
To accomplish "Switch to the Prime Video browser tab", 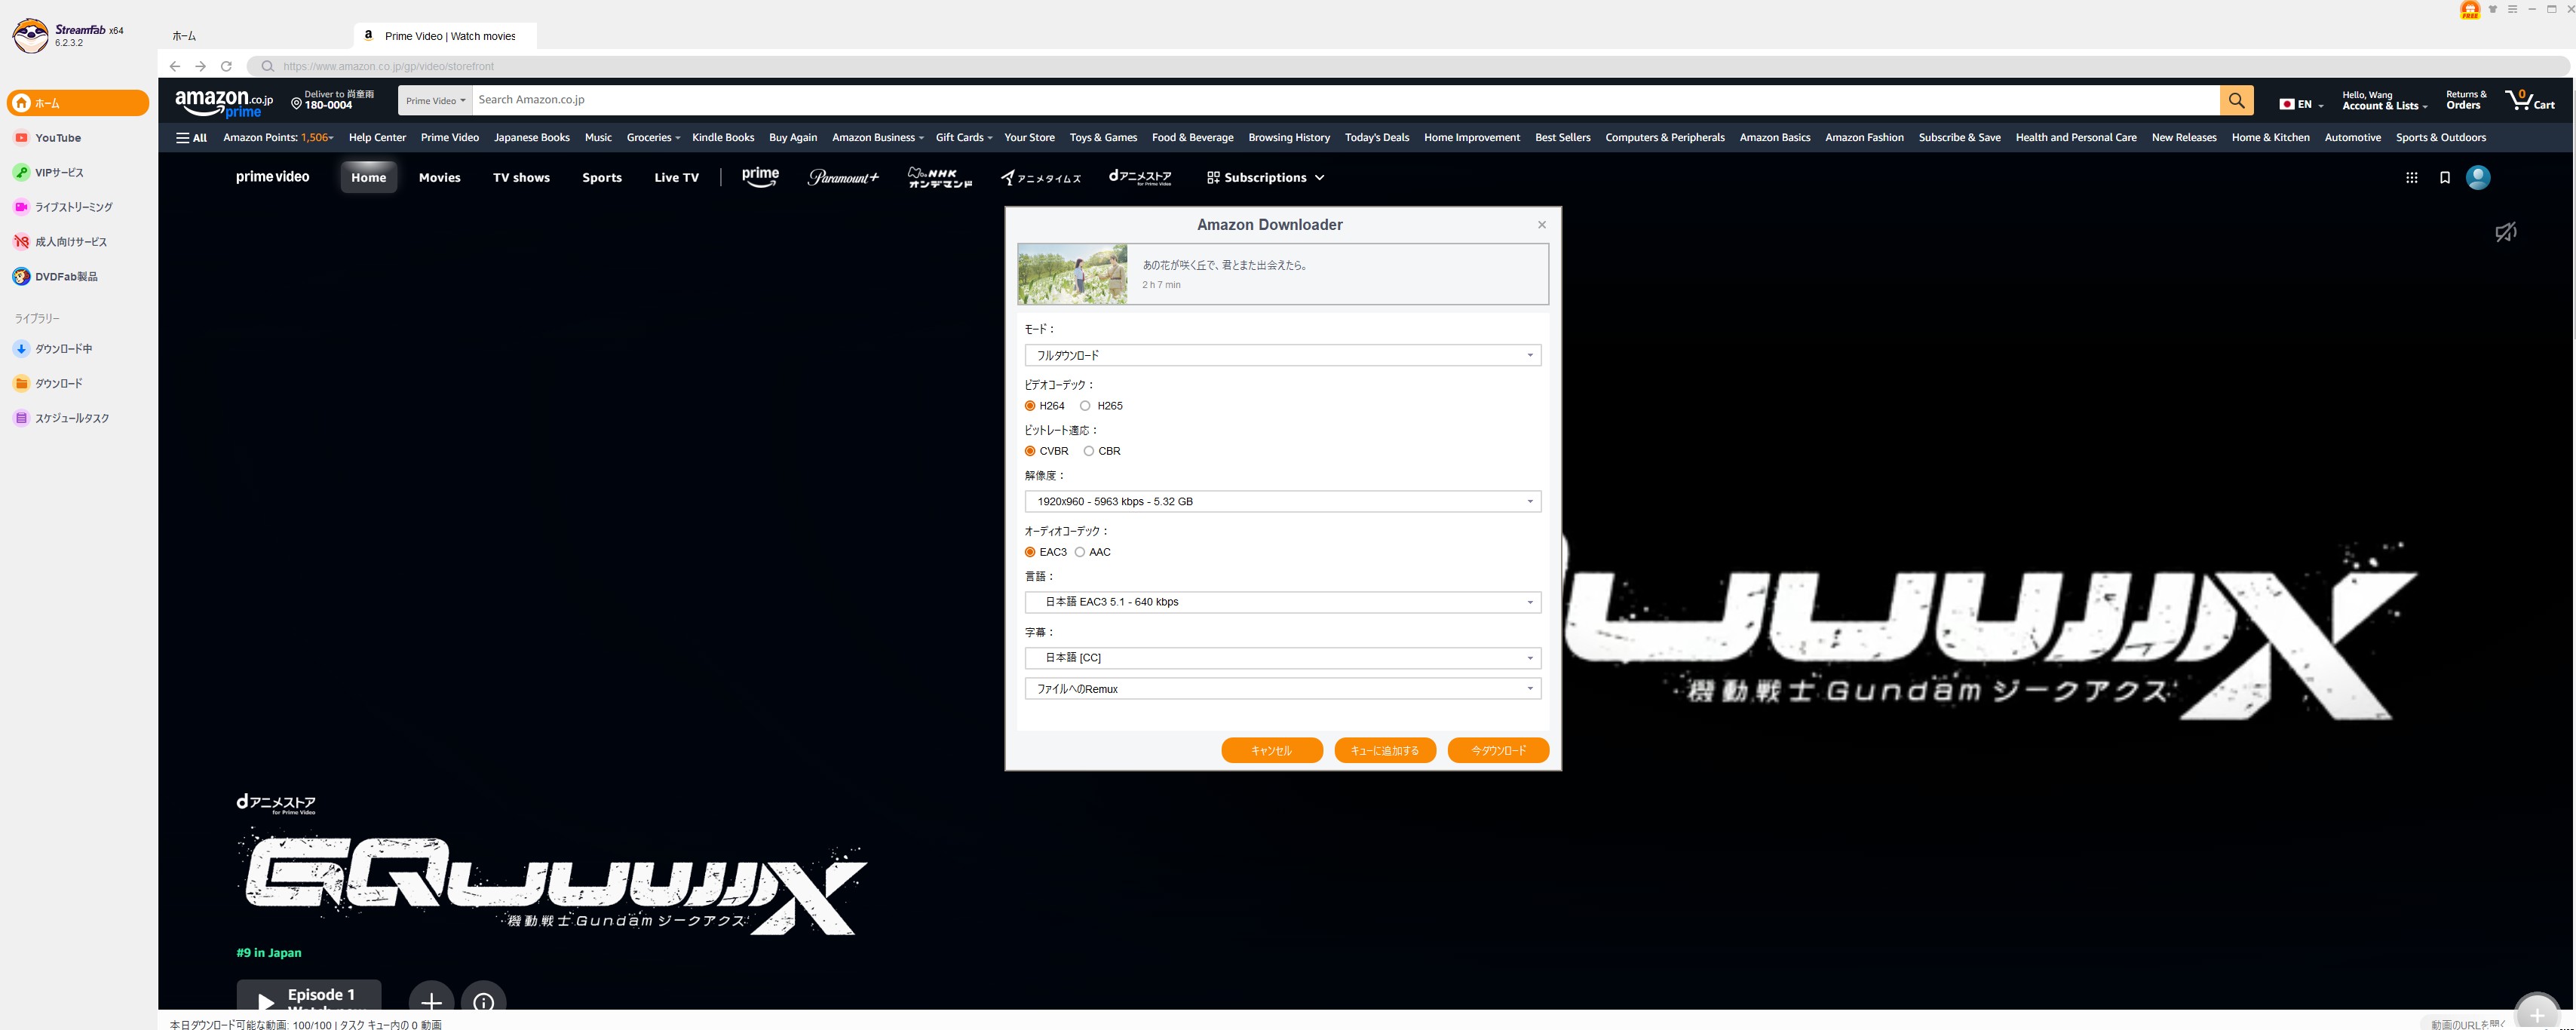I will click(445, 36).
